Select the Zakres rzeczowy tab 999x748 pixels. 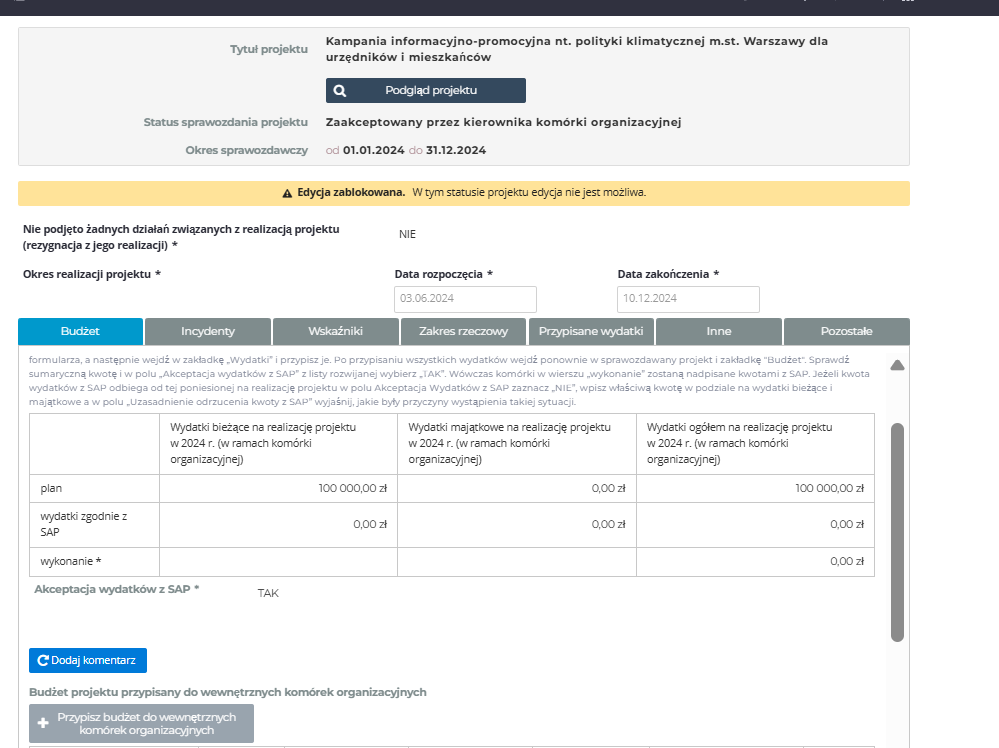[x=463, y=331]
